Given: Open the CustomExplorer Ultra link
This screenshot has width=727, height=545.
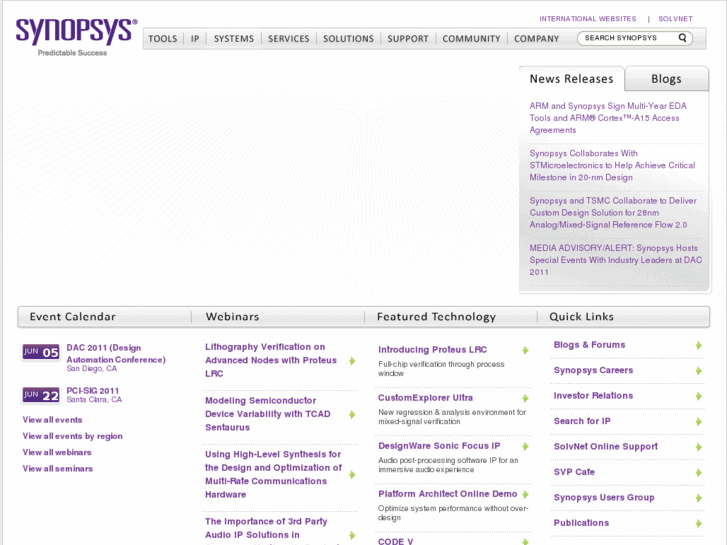Looking at the screenshot, I should (x=425, y=398).
